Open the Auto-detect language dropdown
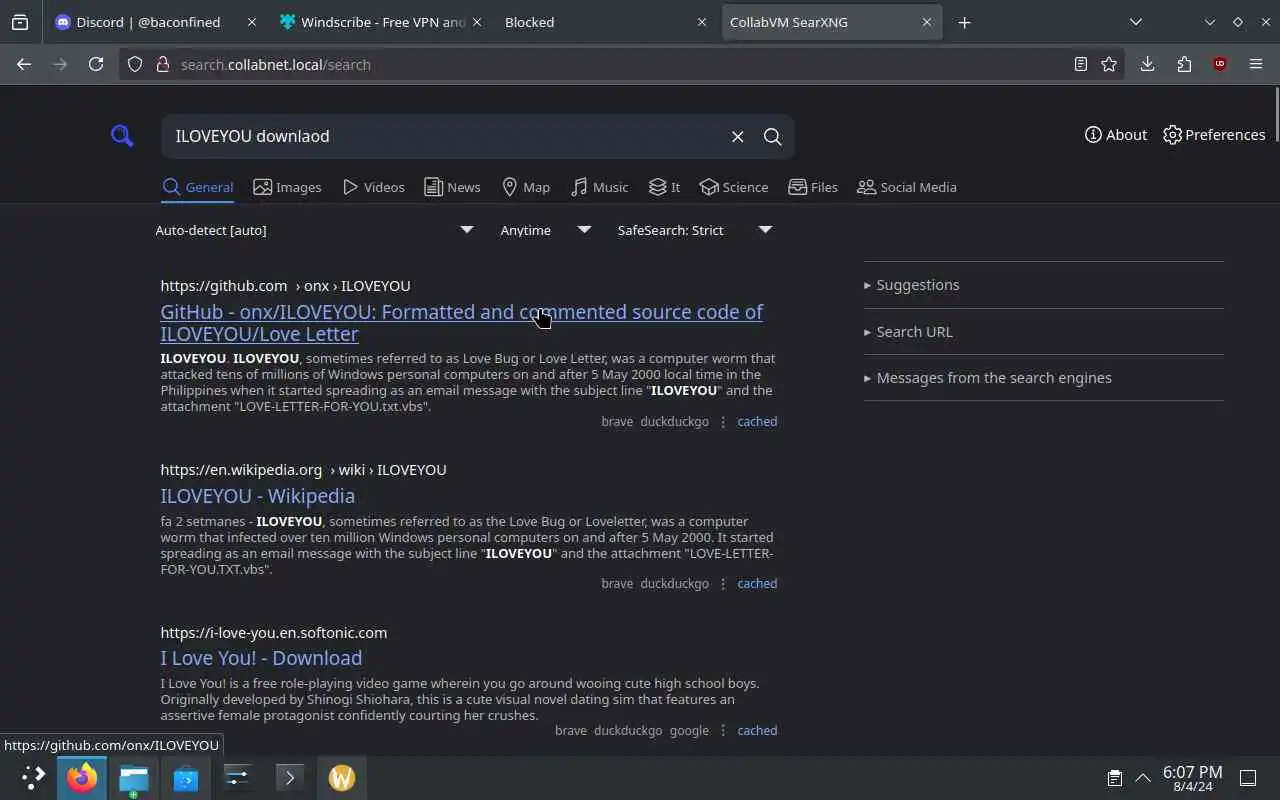The height and width of the screenshot is (800, 1280). [315, 230]
